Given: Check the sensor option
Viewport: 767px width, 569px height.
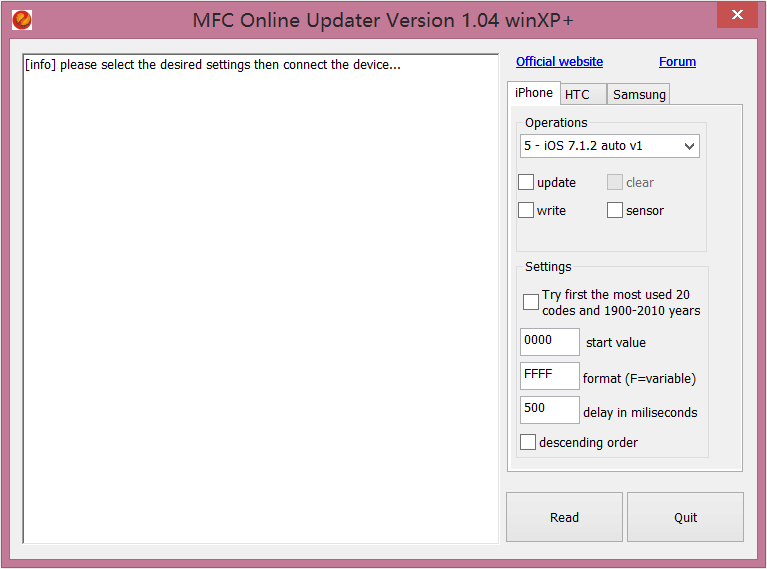Looking at the screenshot, I should click(x=615, y=210).
